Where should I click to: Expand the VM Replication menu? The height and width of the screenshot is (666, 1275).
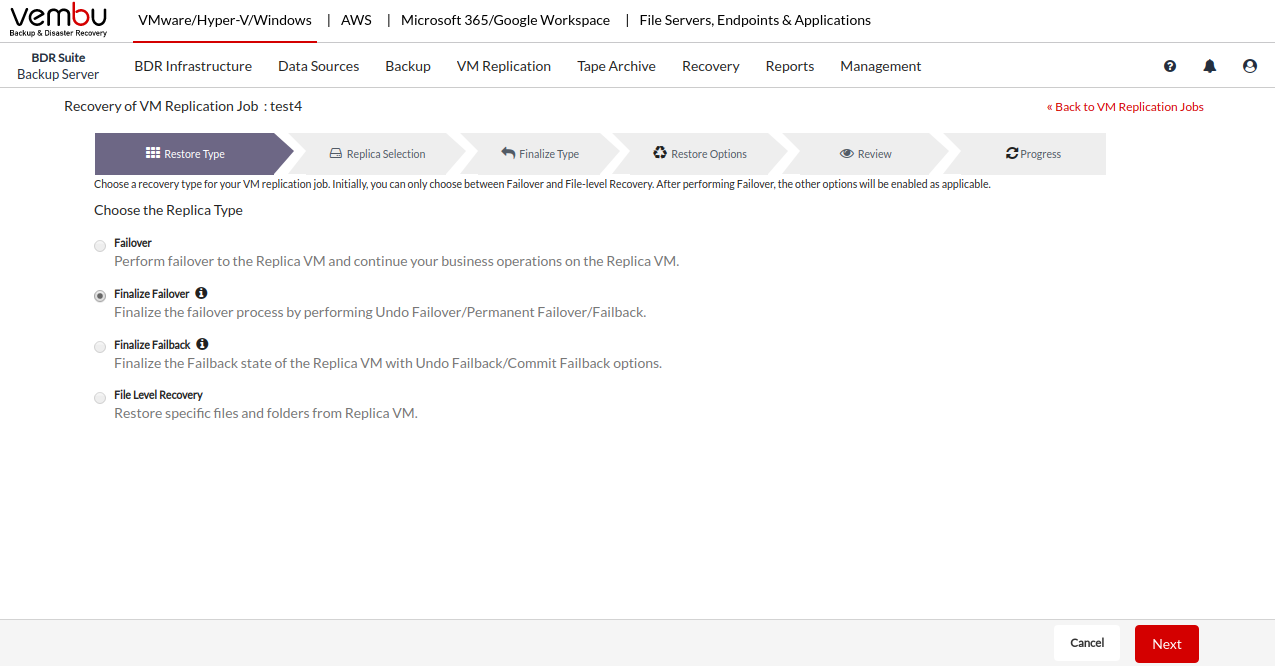pos(504,66)
